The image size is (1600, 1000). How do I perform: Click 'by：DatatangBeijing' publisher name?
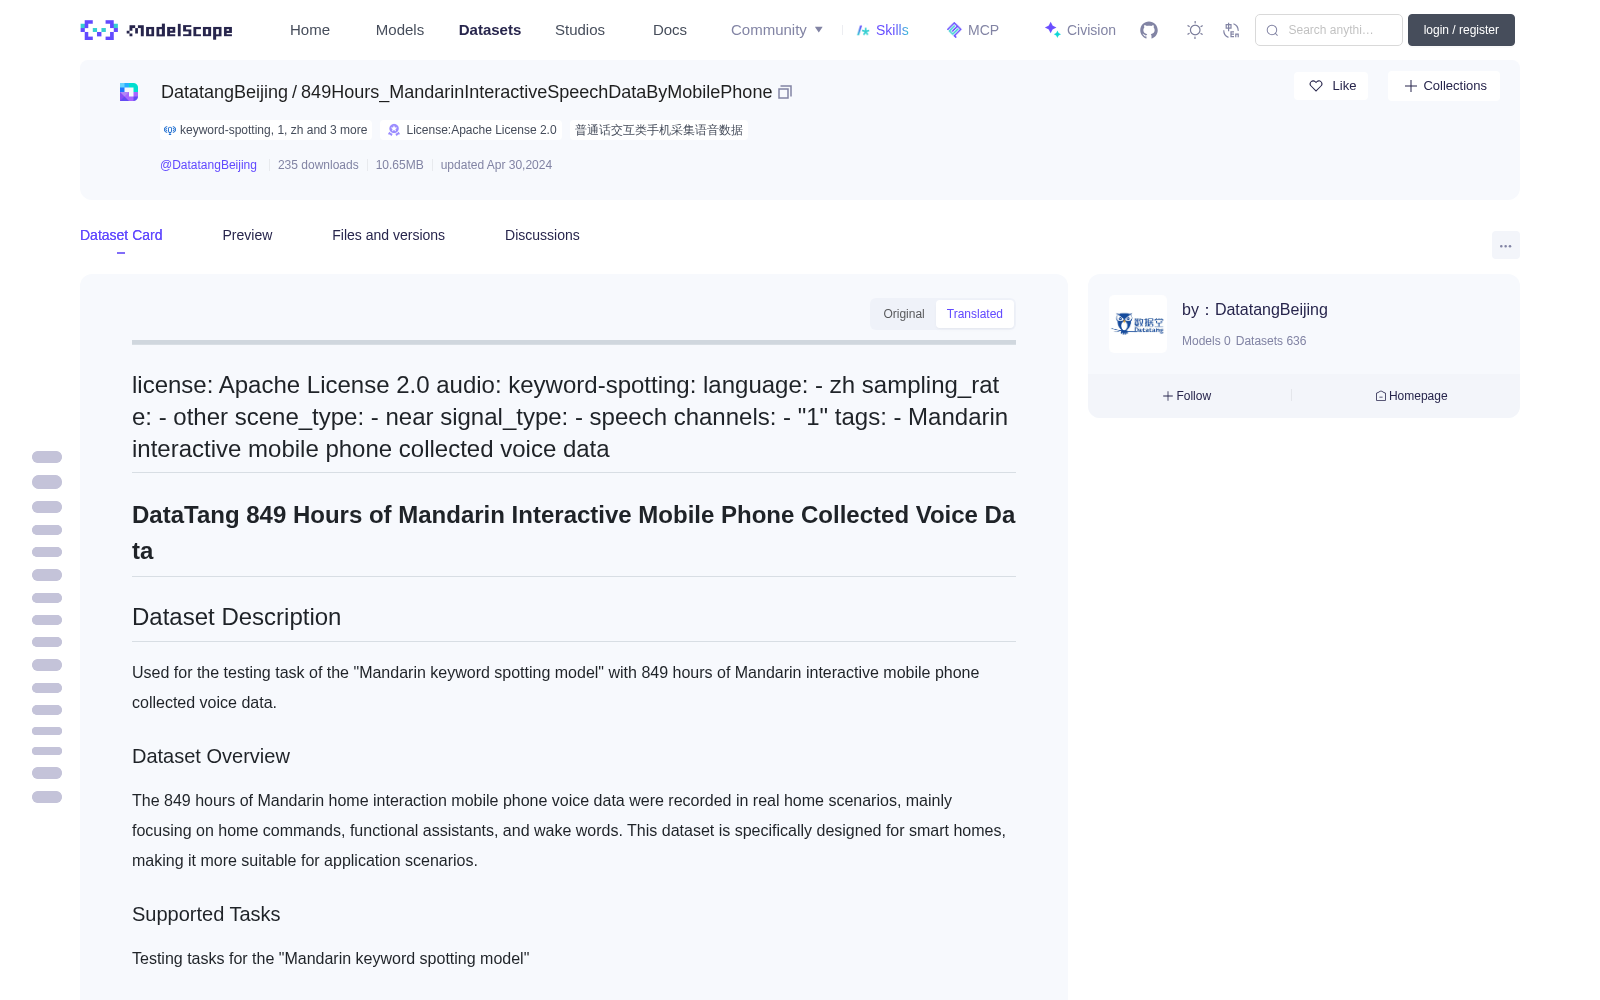click(1255, 310)
